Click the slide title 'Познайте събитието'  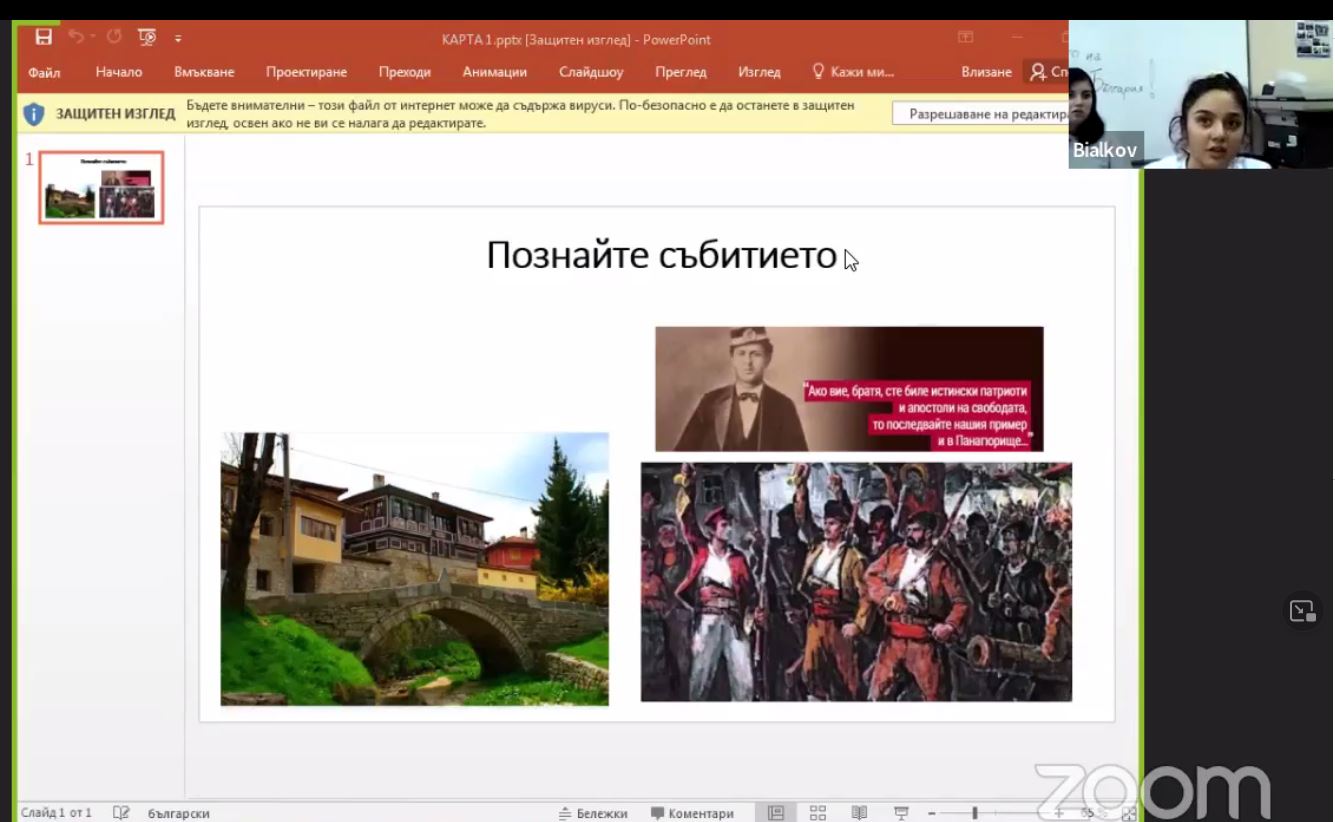pyautogui.click(x=661, y=256)
